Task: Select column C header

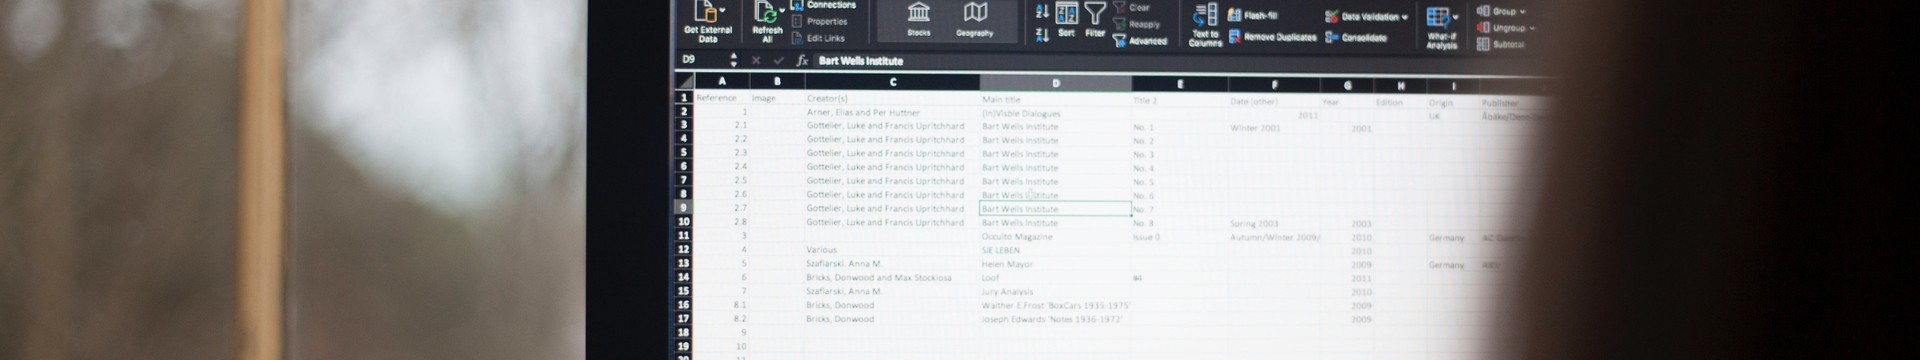Action: pyautogui.click(x=892, y=82)
